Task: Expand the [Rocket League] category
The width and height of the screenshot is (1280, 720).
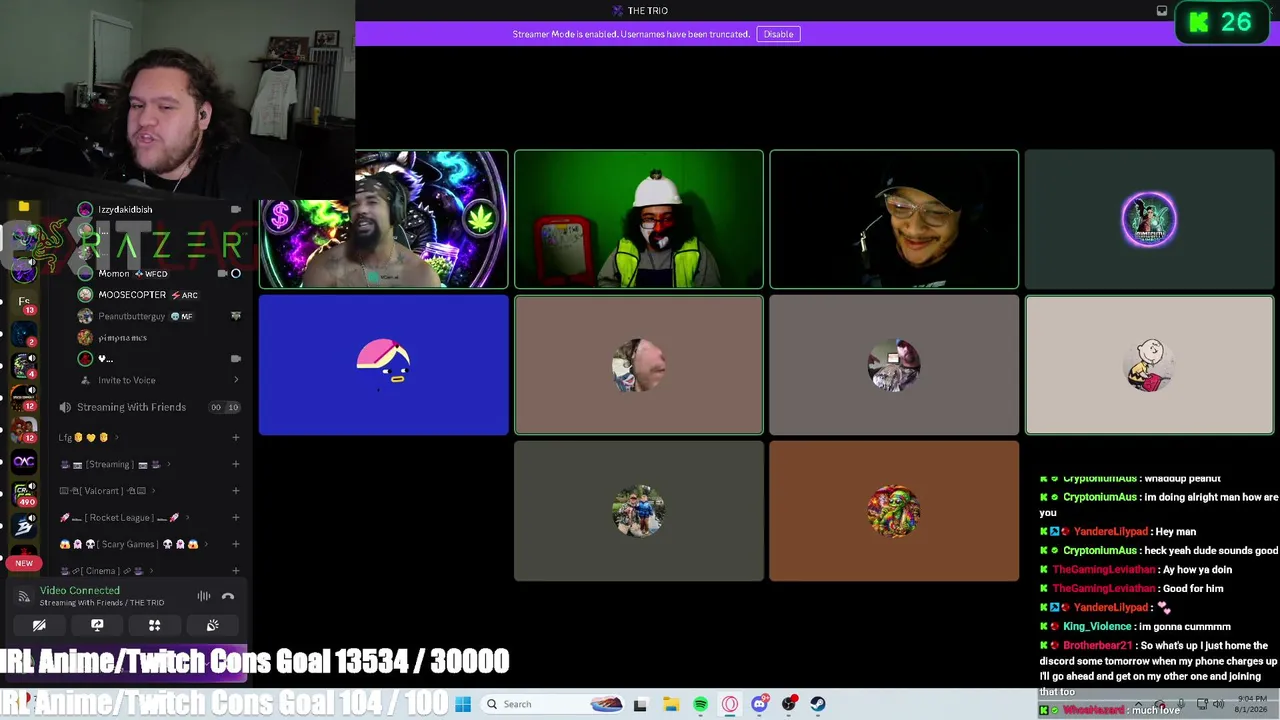Action: [124, 518]
